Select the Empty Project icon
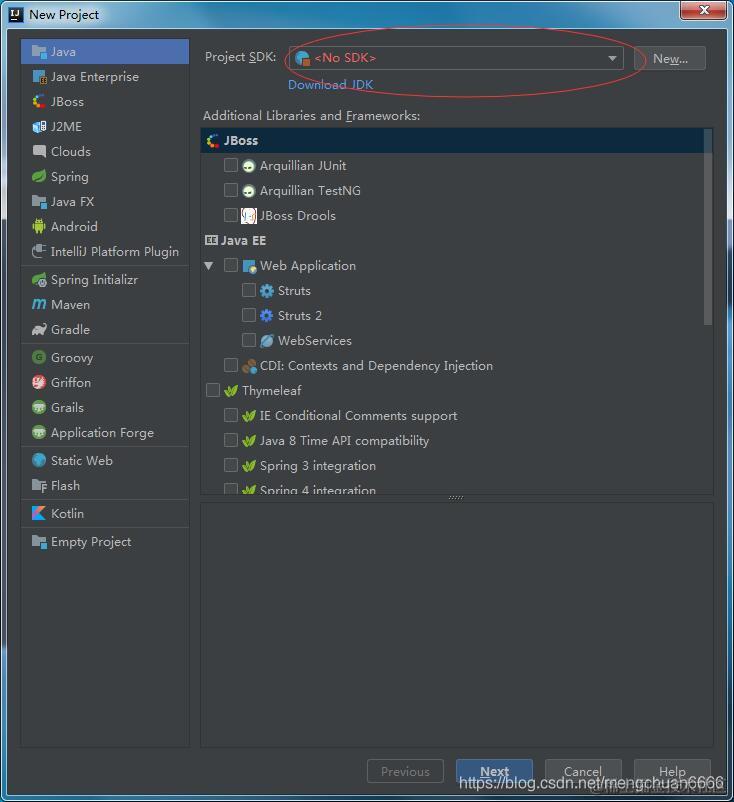734x802 pixels. click(39, 541)
